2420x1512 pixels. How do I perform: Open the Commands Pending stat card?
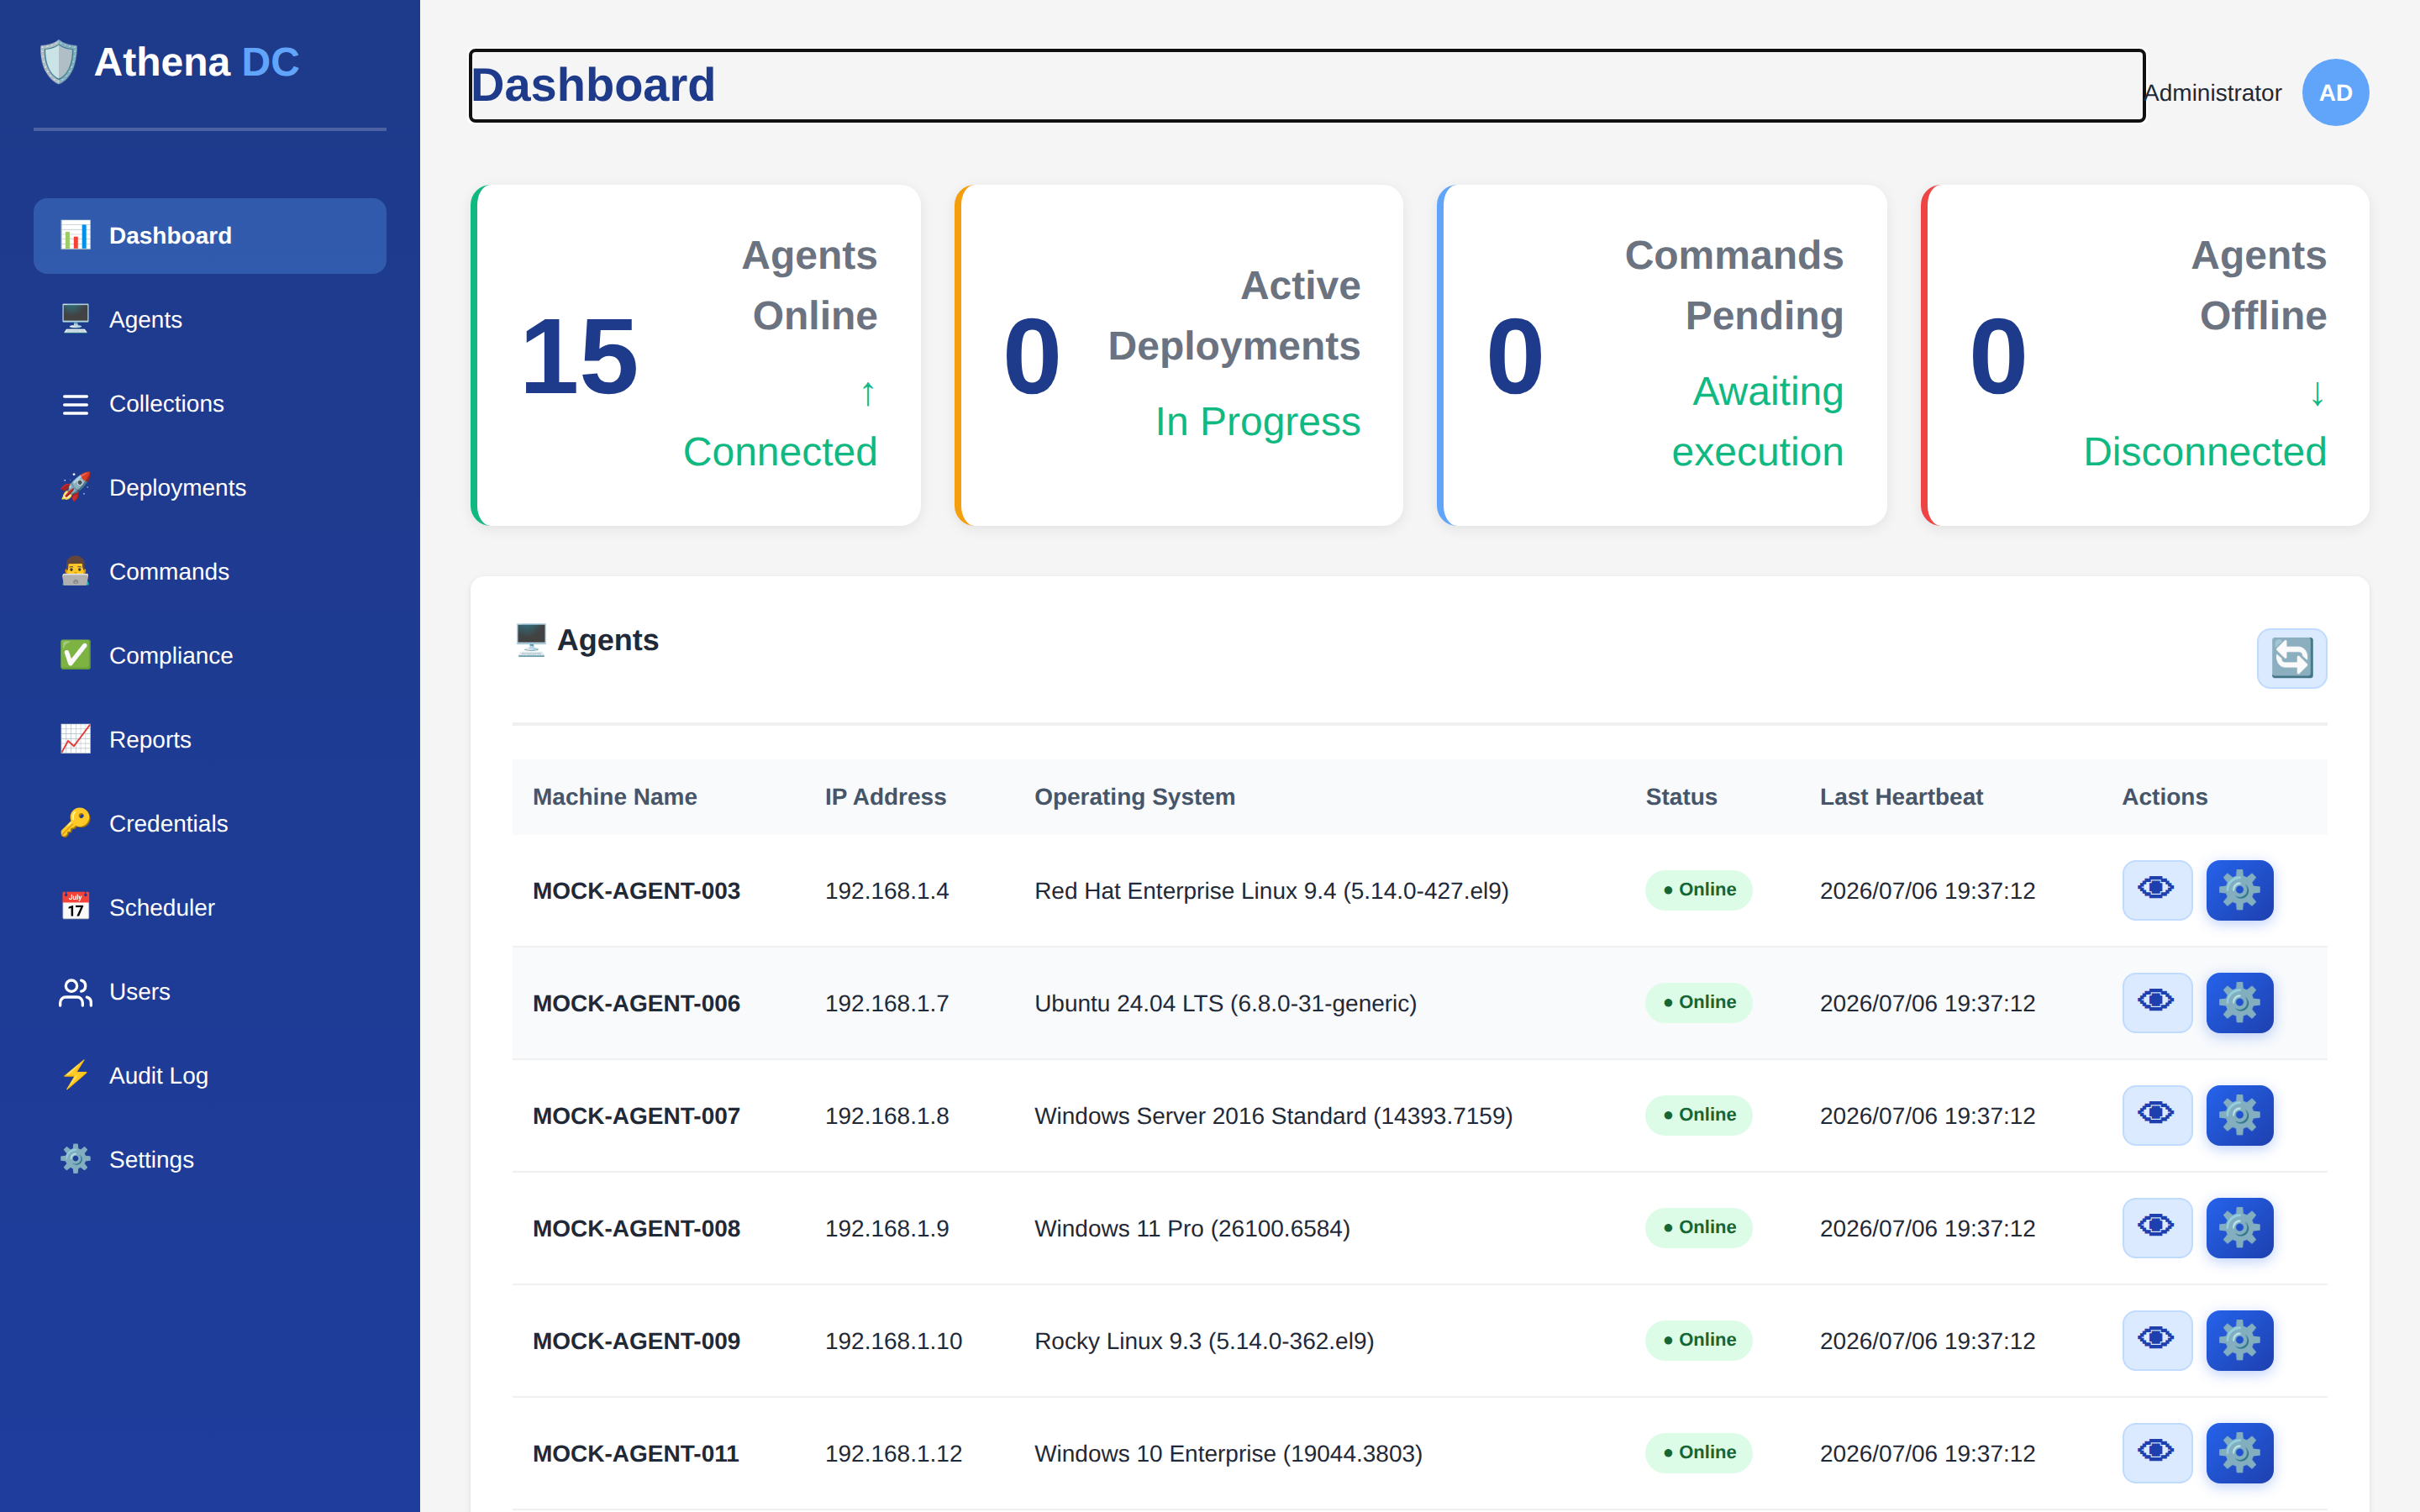pos(1662,355)
